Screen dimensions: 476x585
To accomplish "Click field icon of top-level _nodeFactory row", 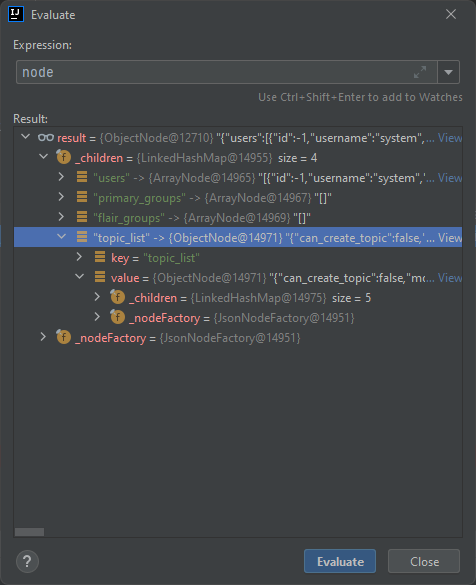I will (63, 337).
